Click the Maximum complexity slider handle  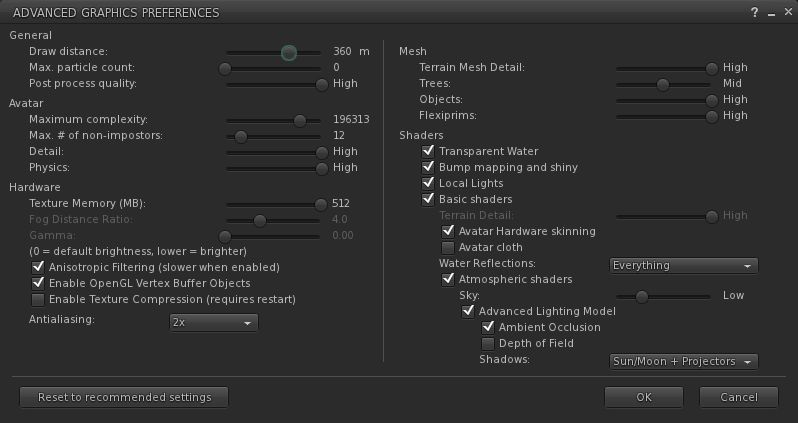coord(299,119)
